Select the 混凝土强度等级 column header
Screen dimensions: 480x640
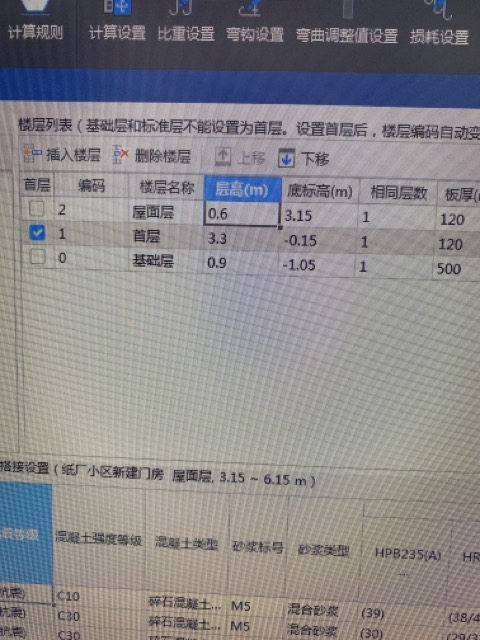[98, 539]
